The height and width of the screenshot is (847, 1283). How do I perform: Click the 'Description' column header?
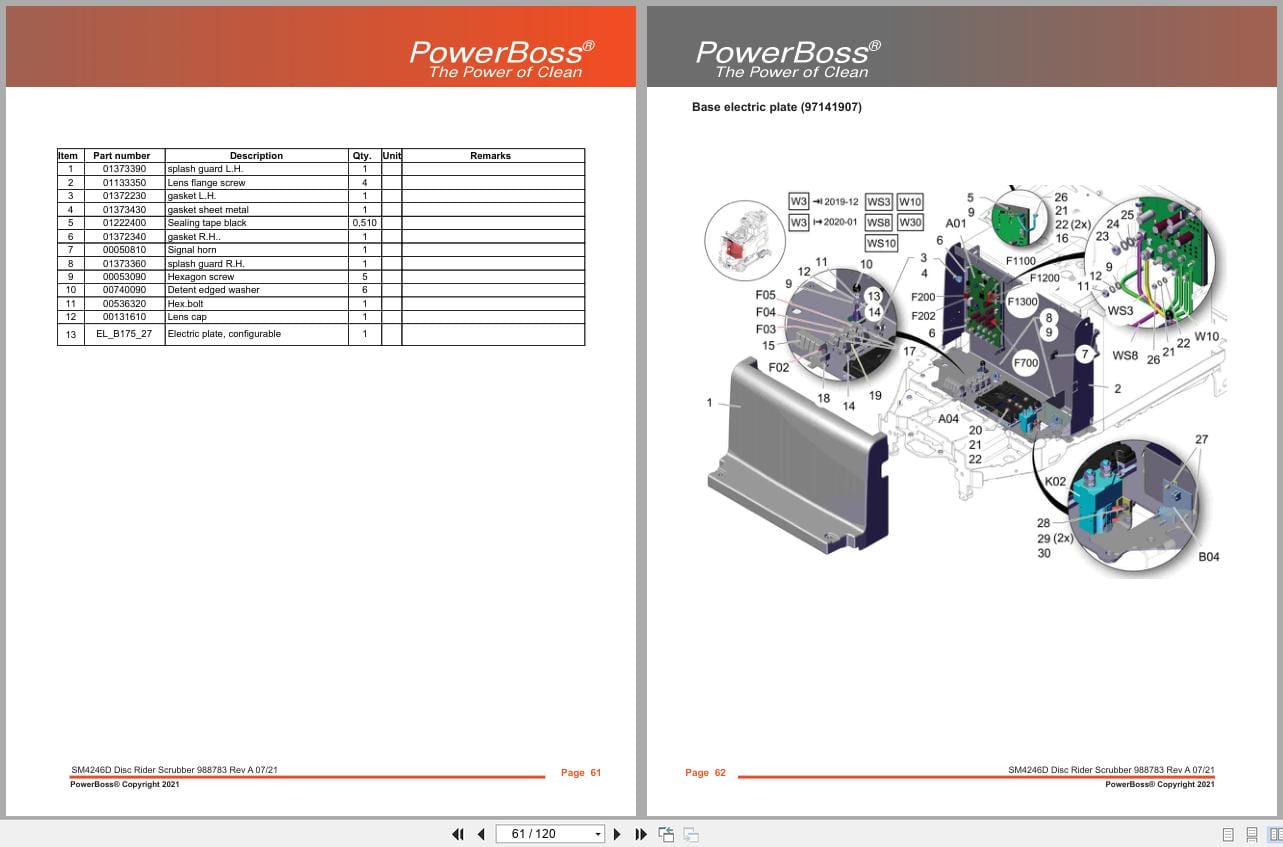coord(256,156)
